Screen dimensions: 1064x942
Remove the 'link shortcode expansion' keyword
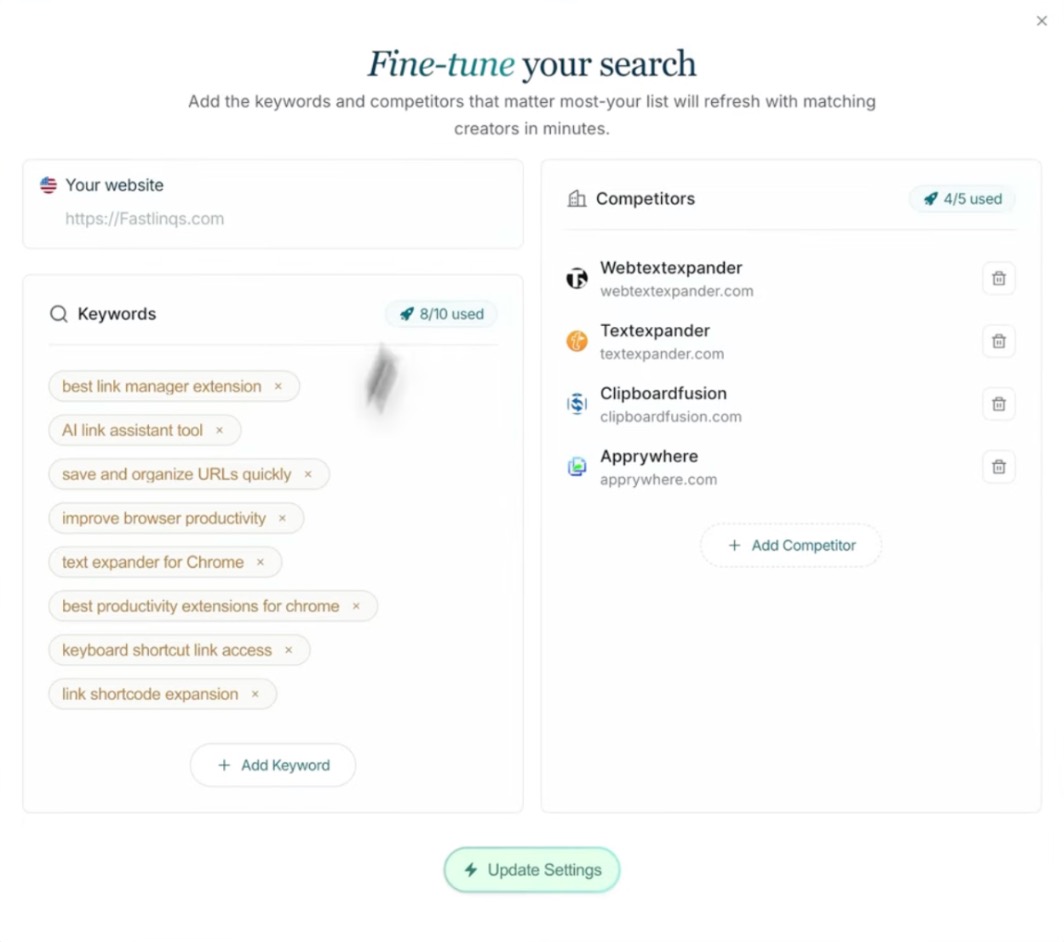pyautogui.click(x=255, y=695)
